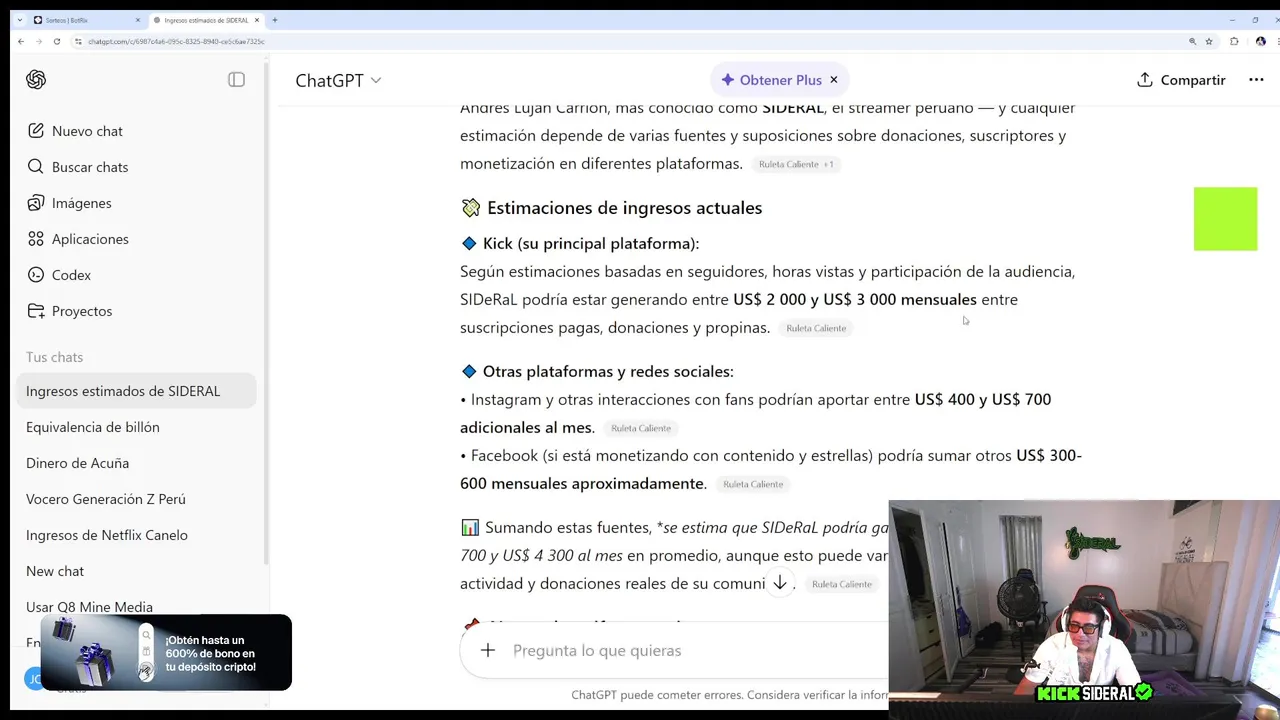
Task: Click the zoom magnifier in address bar
Action: tap(1192, 41)
